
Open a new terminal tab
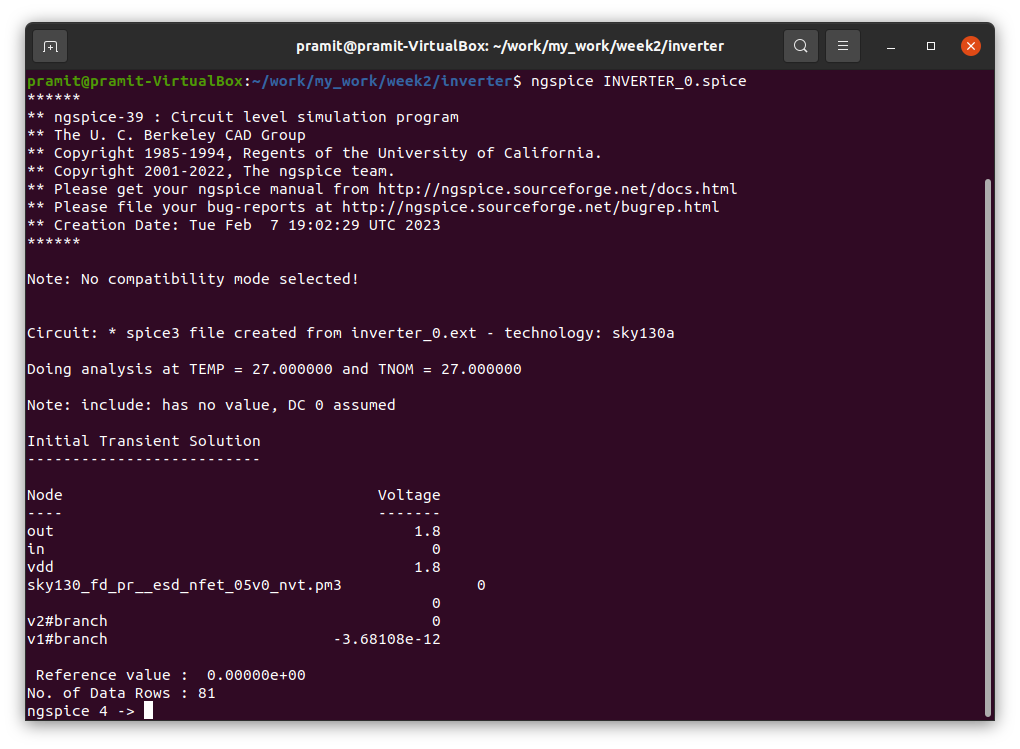[50, 46]
